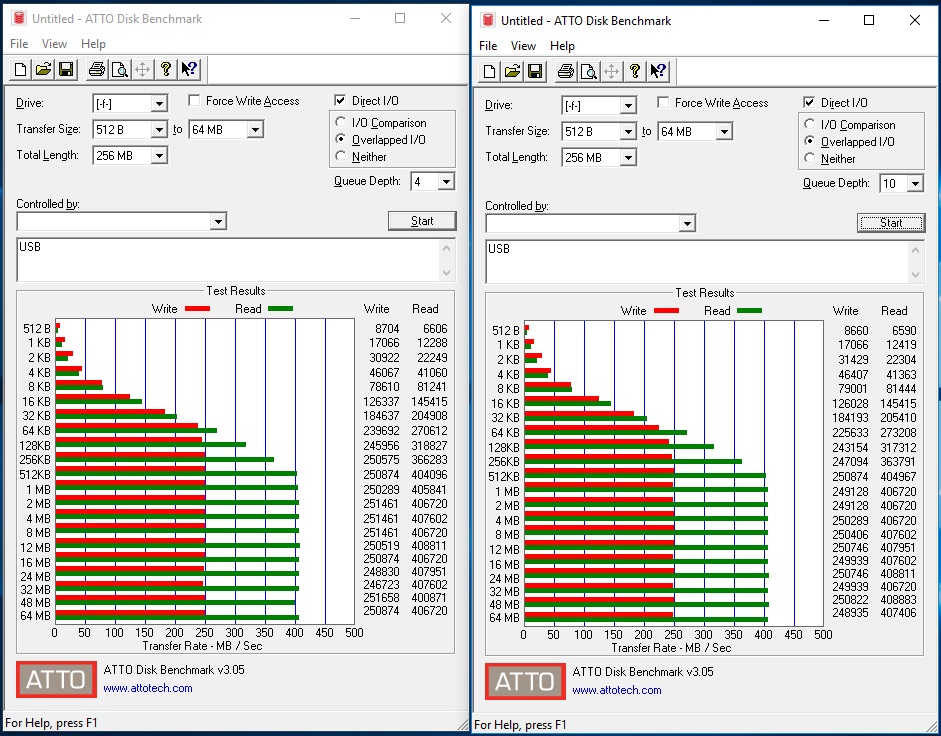The width and height of the screenshot is (941, 736).
Task: Click Print Preview icon in right window toolbar
Action: pyautogui.click(x=588, y=71)
